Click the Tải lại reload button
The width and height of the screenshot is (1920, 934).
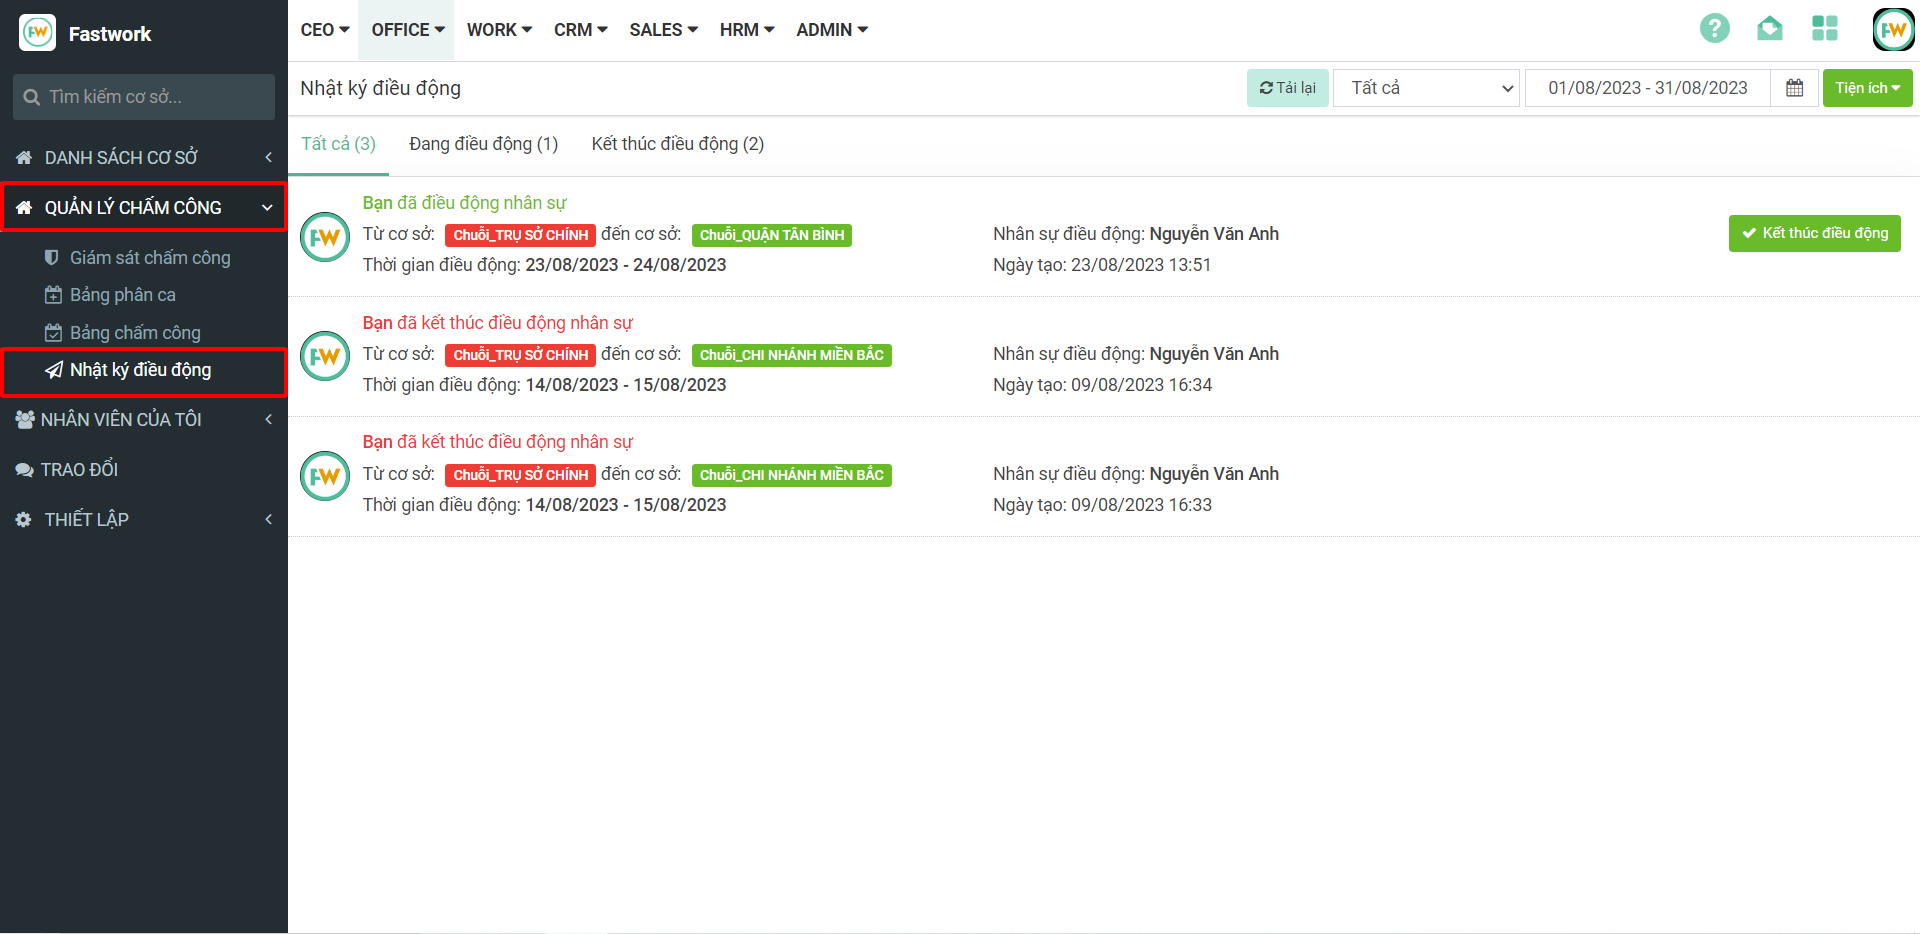pyautogui.click(x=1287, y=88)
